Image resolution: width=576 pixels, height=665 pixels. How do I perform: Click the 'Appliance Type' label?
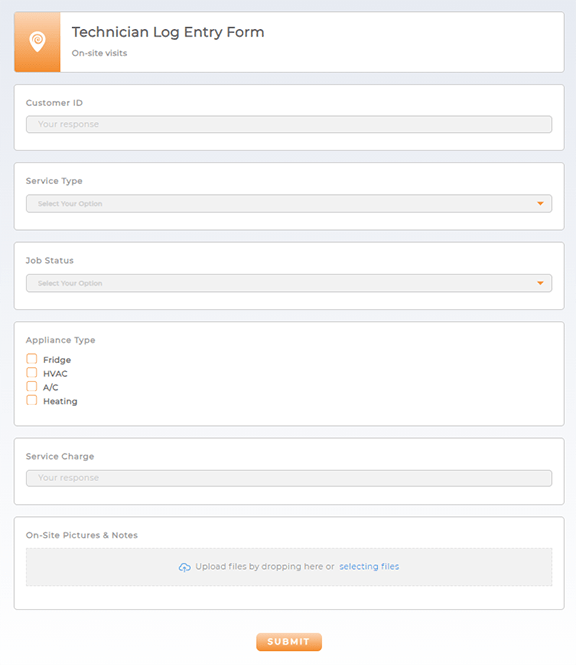[60, 340]
